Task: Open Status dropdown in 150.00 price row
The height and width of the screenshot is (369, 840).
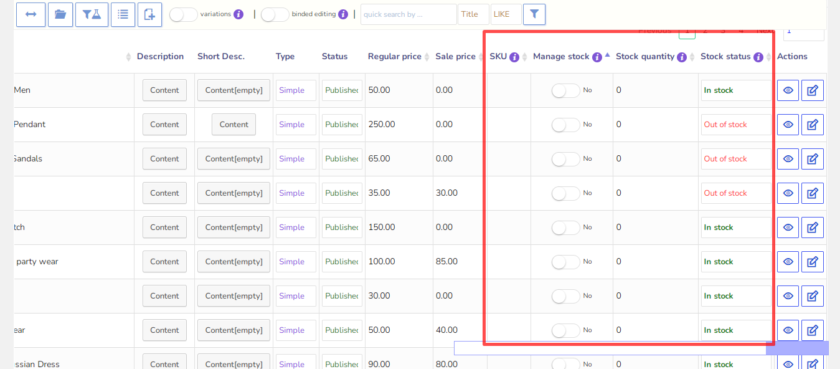Action: [x=342, y=228]
